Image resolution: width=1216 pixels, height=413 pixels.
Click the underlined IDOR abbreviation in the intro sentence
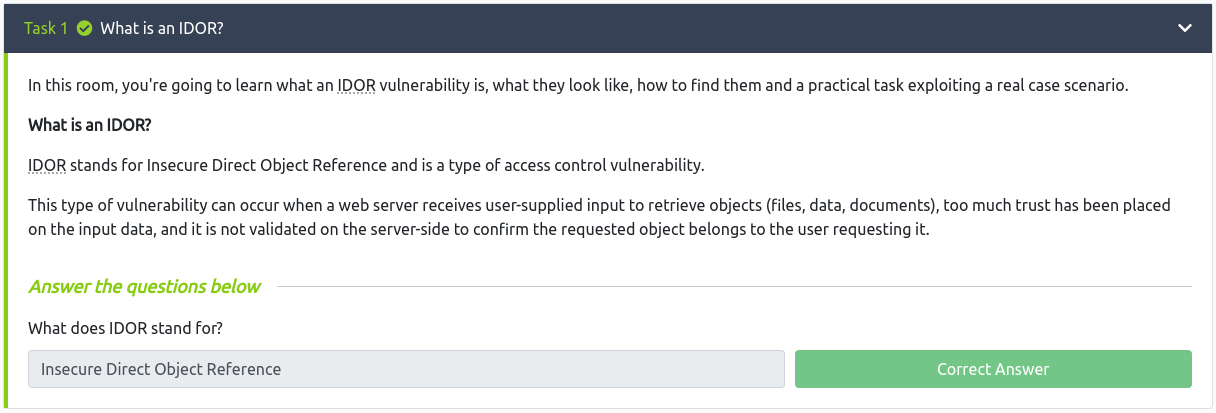click(x=356, y=86)
